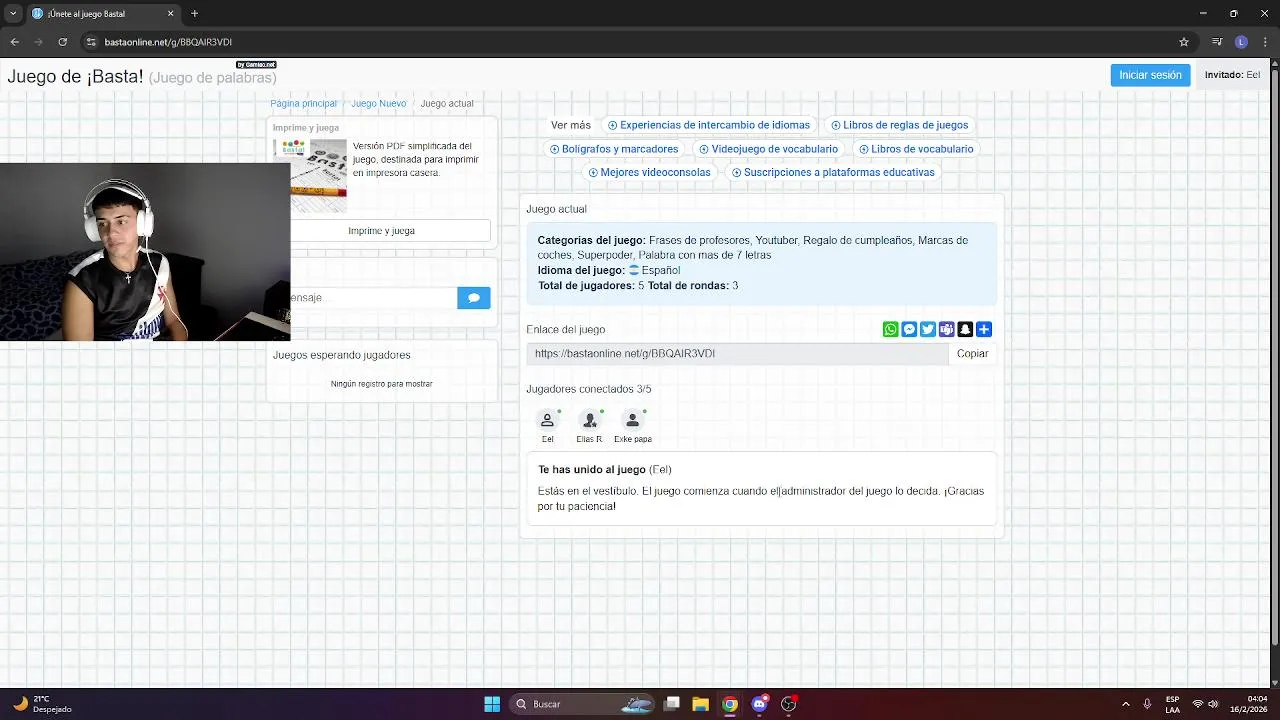Close the ¡Únete al juego Basta! tab
This screenshot has height=720, width=1280.
tap(170, 13)
